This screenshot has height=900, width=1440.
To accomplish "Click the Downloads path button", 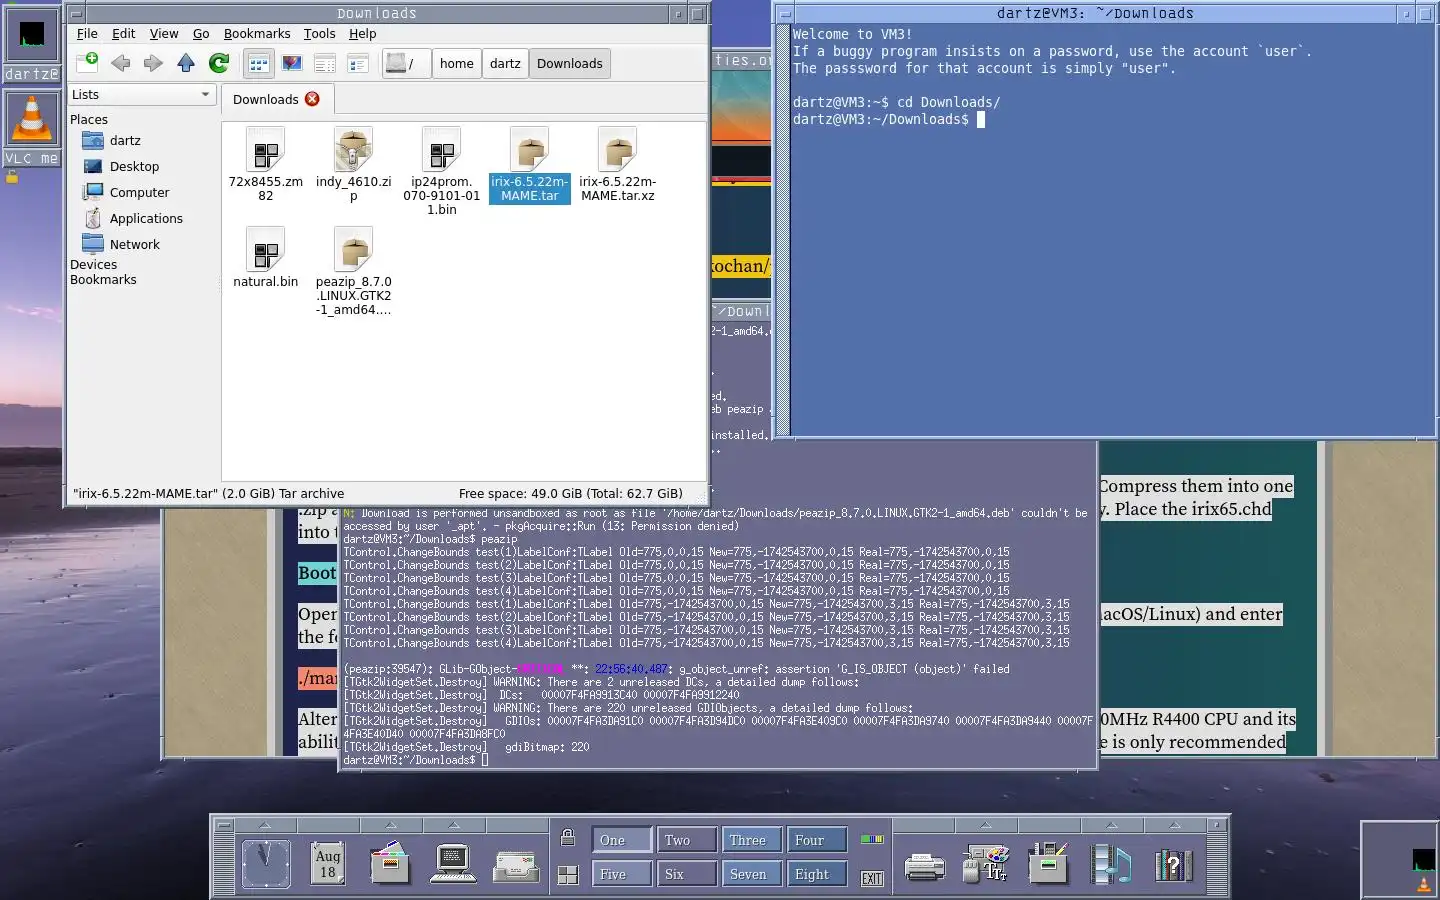I will click(569, 63).
